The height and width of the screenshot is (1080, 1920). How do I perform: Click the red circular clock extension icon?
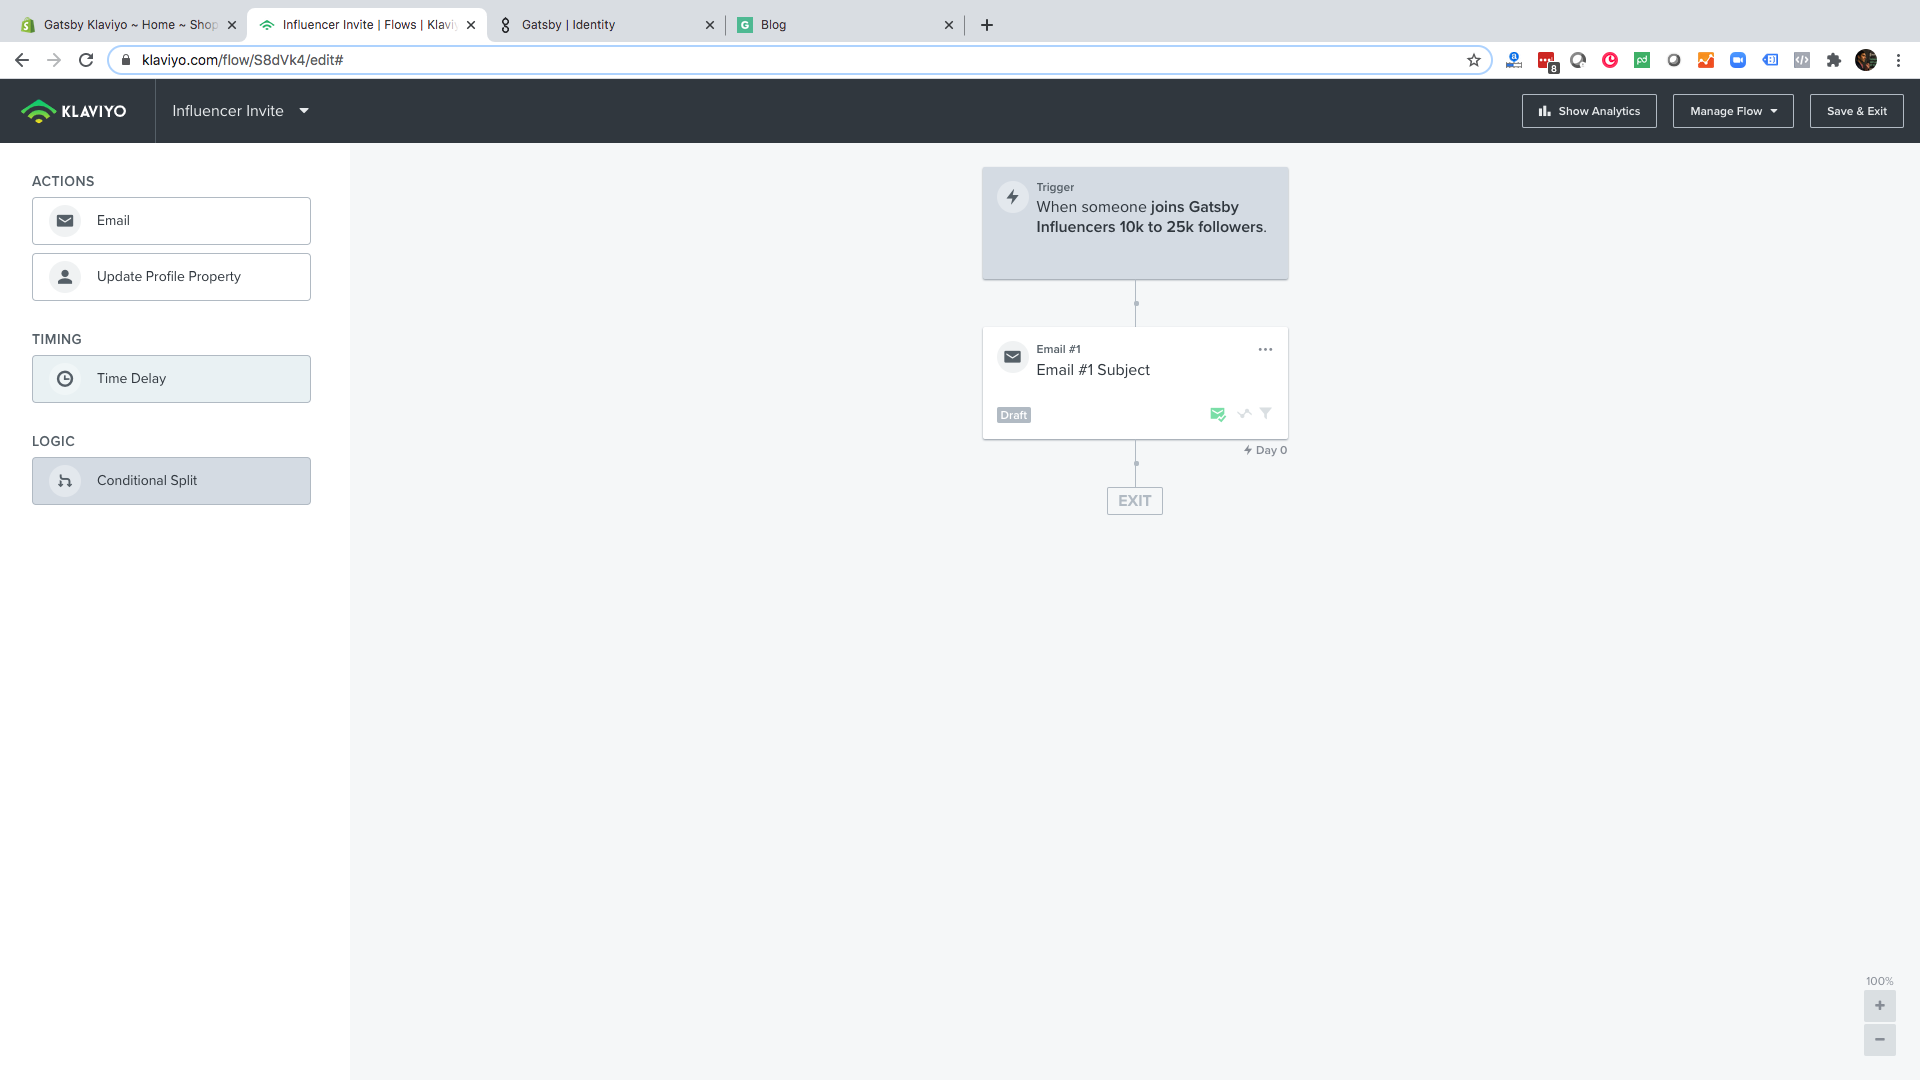[x=1610, y=60]
